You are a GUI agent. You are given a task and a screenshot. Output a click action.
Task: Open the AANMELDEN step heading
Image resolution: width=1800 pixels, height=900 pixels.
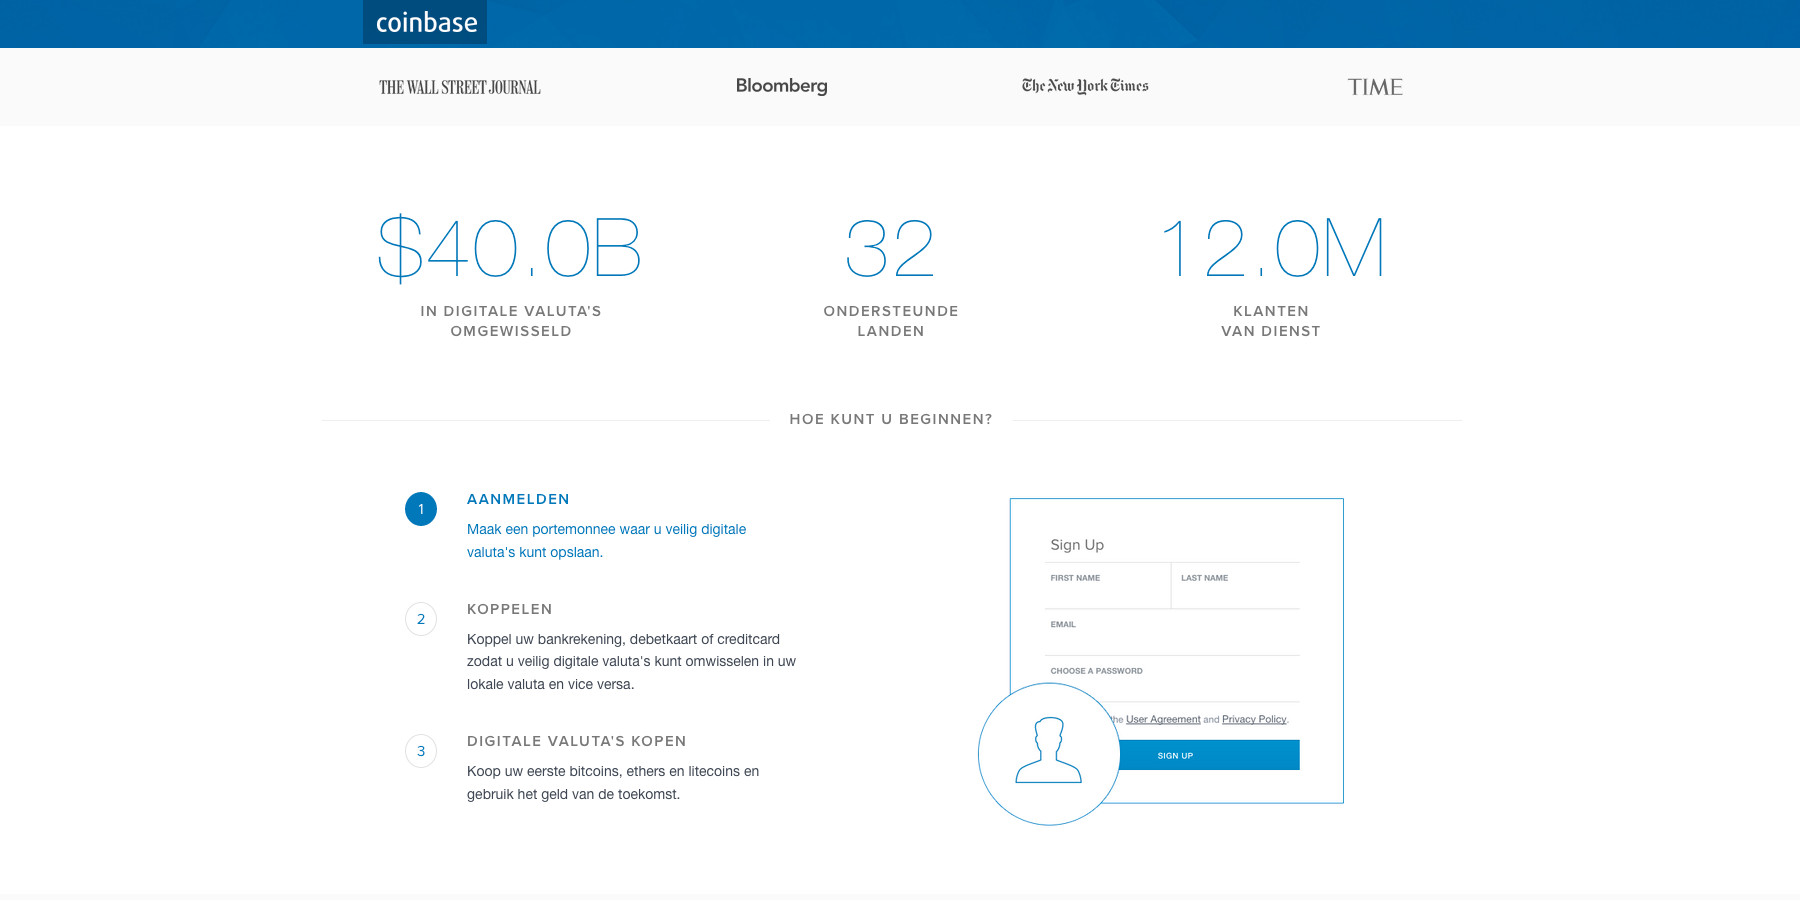518,499
